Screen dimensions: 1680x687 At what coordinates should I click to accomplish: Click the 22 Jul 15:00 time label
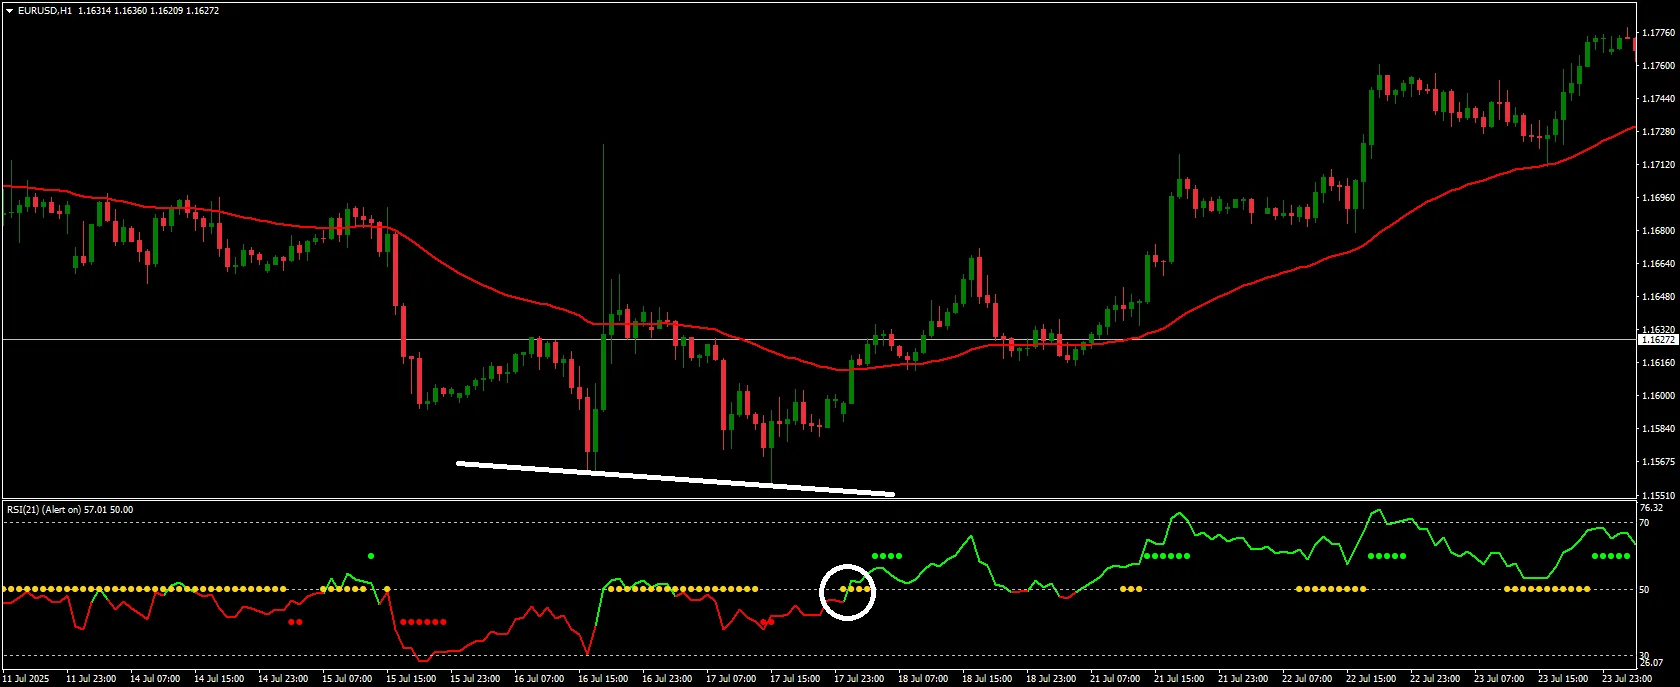(1371, 679)
